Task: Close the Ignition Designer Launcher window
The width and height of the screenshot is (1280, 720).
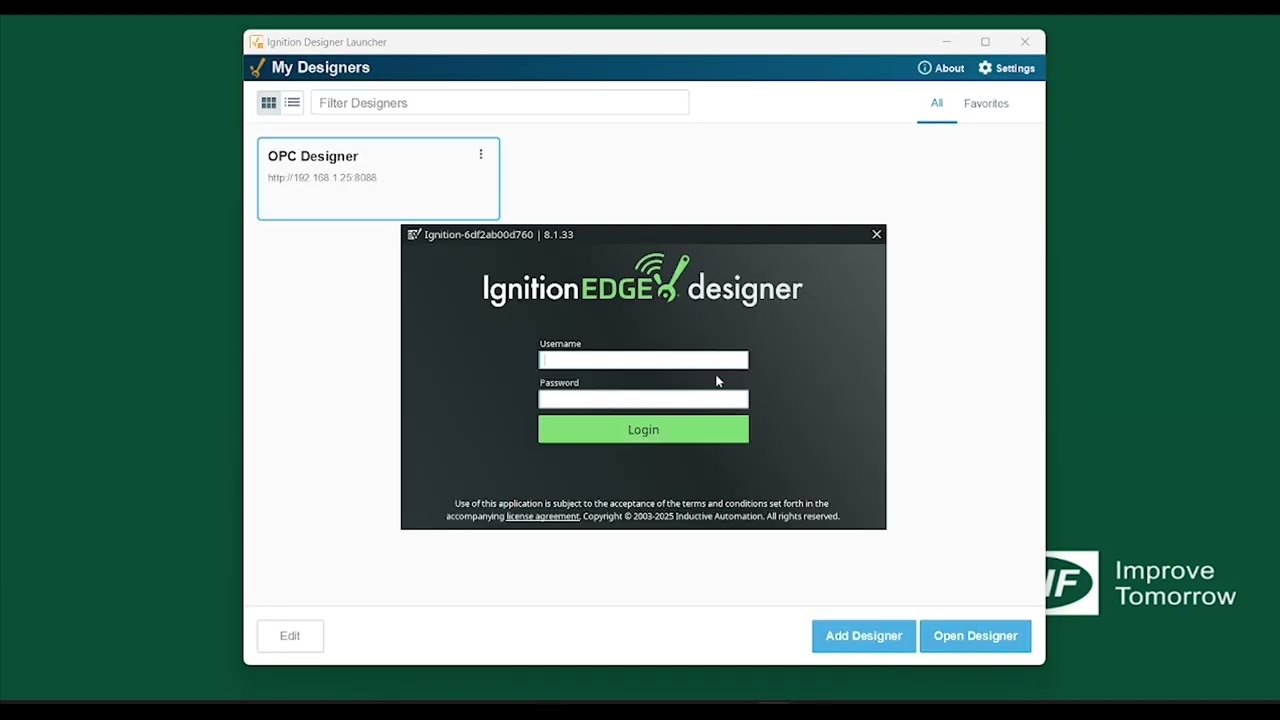Action: click(x=1025, y=42)
